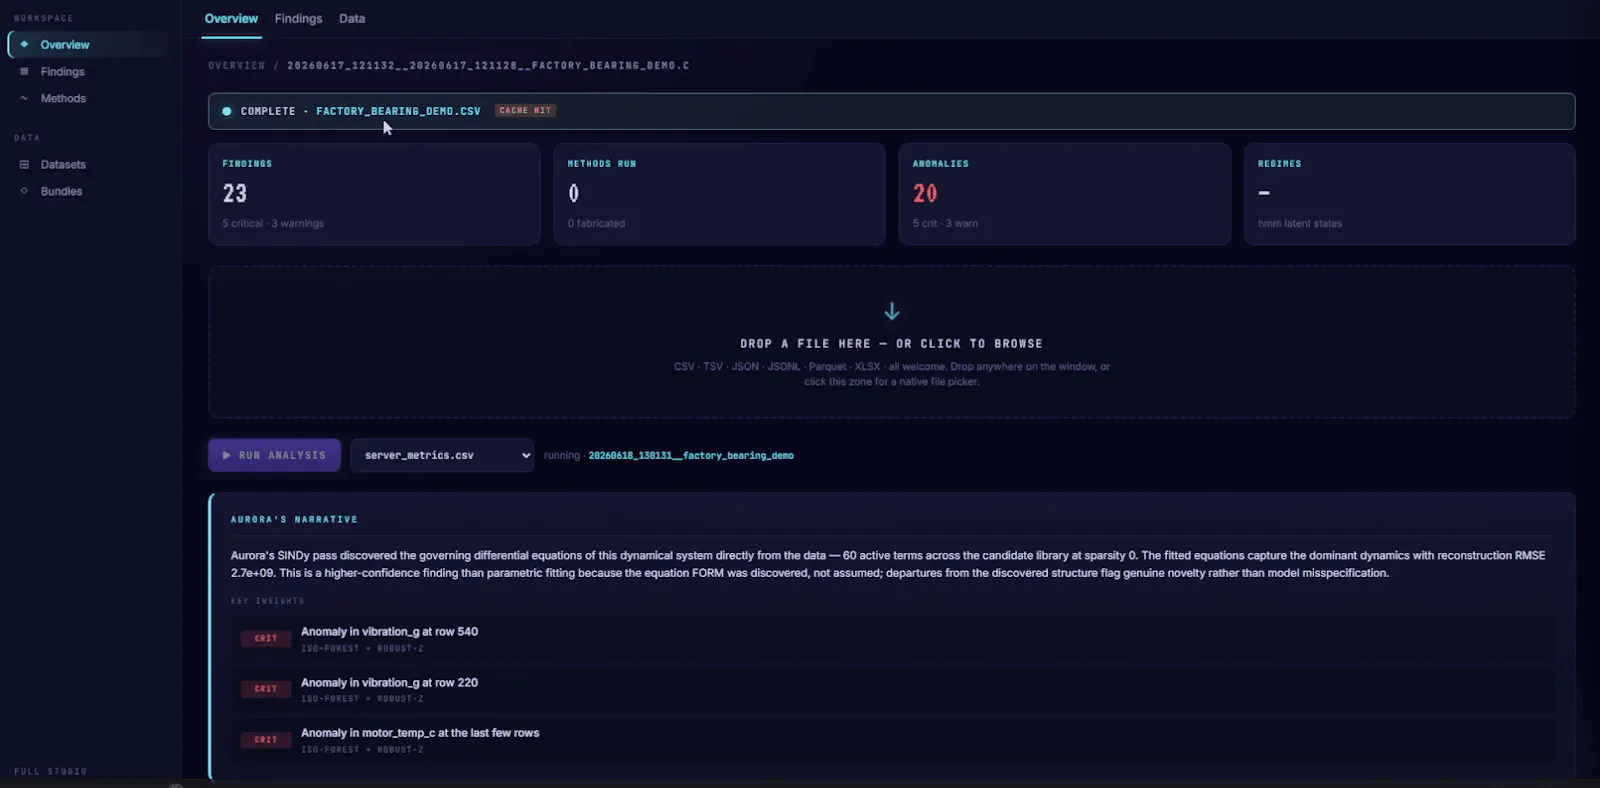The height and width of the screenshot is (788, 1600).
Task: Click the download arrow in drop zone
Action: coord(892,312)
